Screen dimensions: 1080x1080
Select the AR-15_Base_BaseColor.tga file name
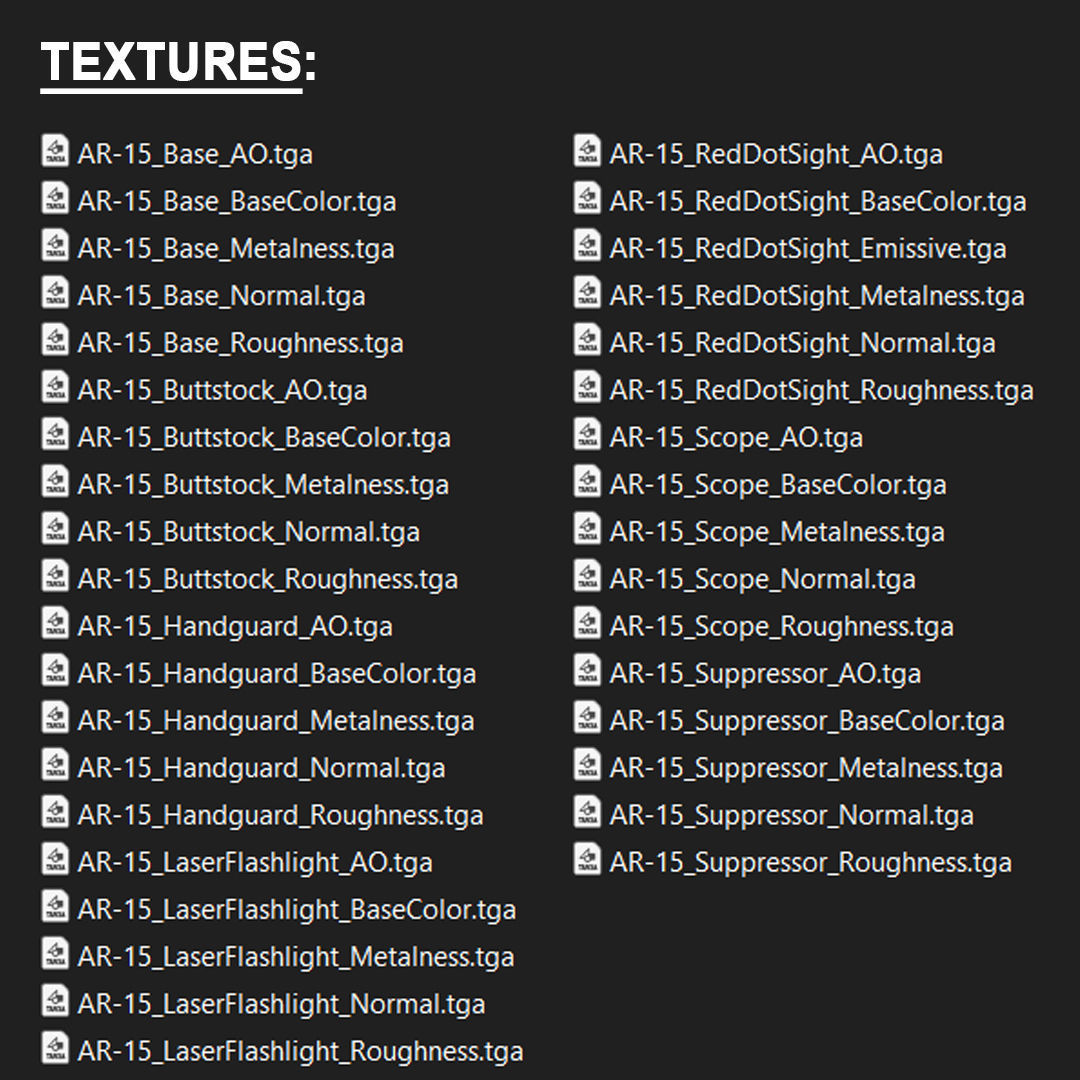click(237, 201)
